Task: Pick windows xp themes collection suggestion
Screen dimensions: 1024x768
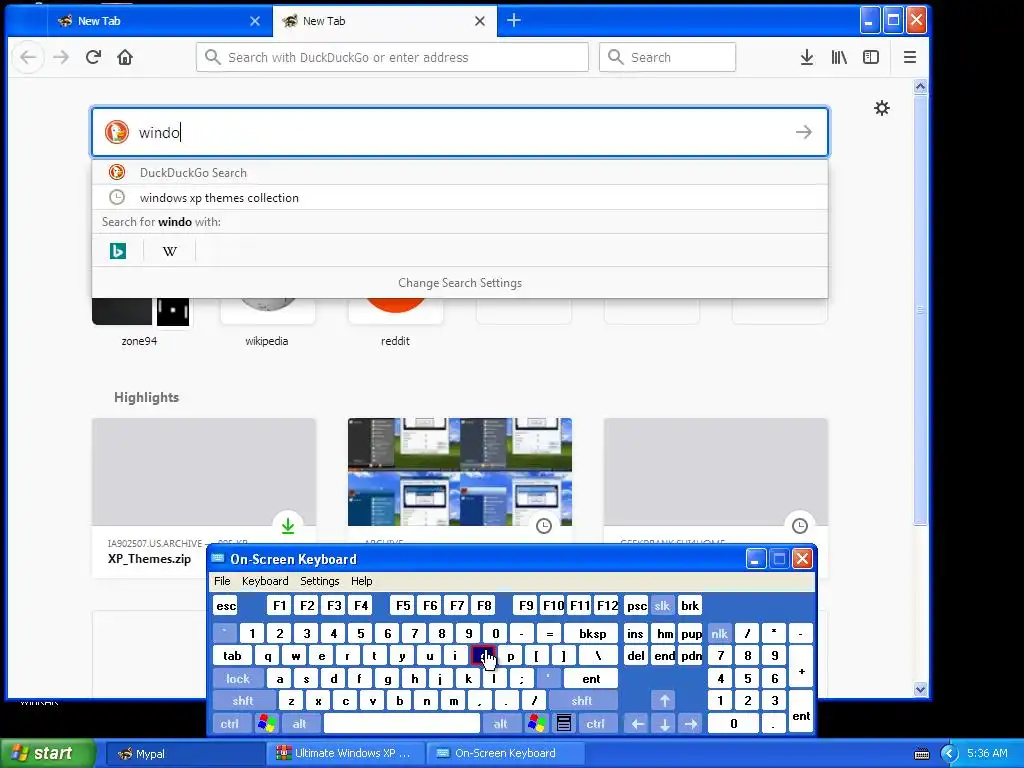Action: (x=460, y=197)
